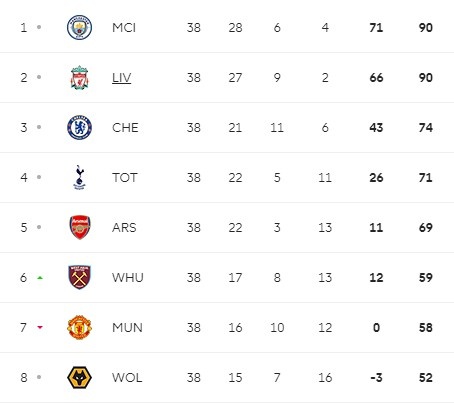Select the WOL team name
This screenshot has height=403, width=454.
127,378
